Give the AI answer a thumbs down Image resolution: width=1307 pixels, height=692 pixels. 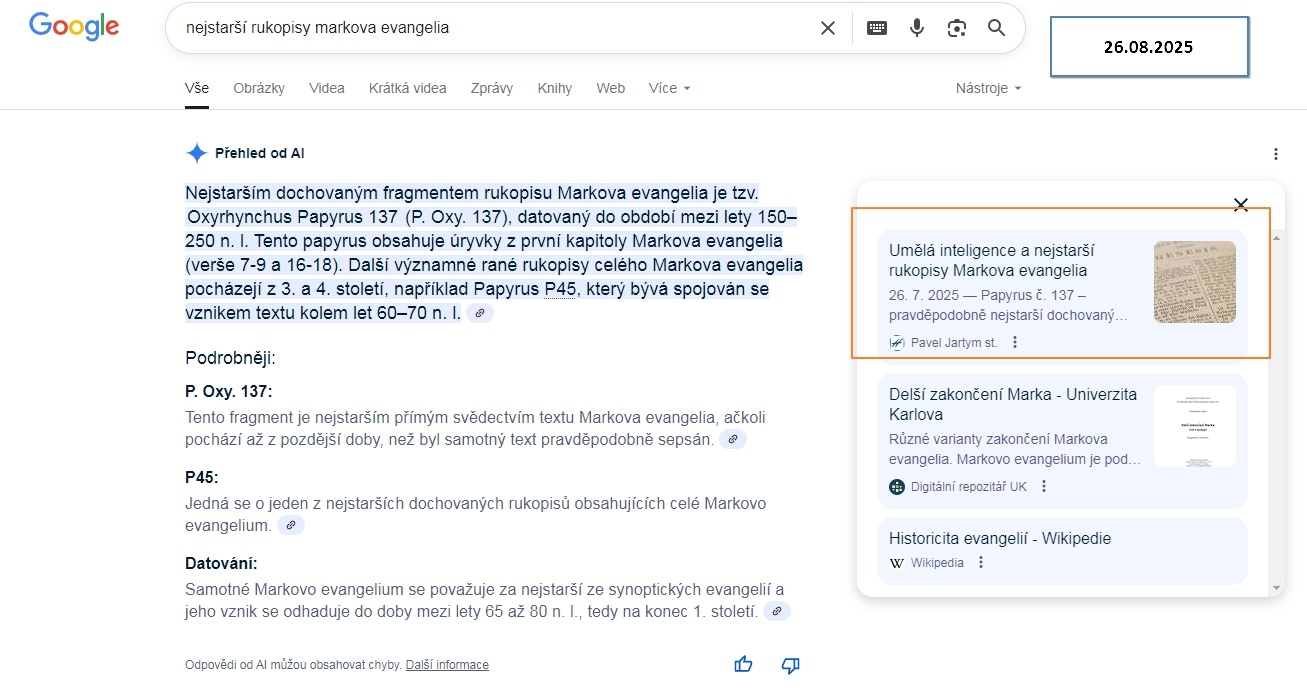point(789,664)
